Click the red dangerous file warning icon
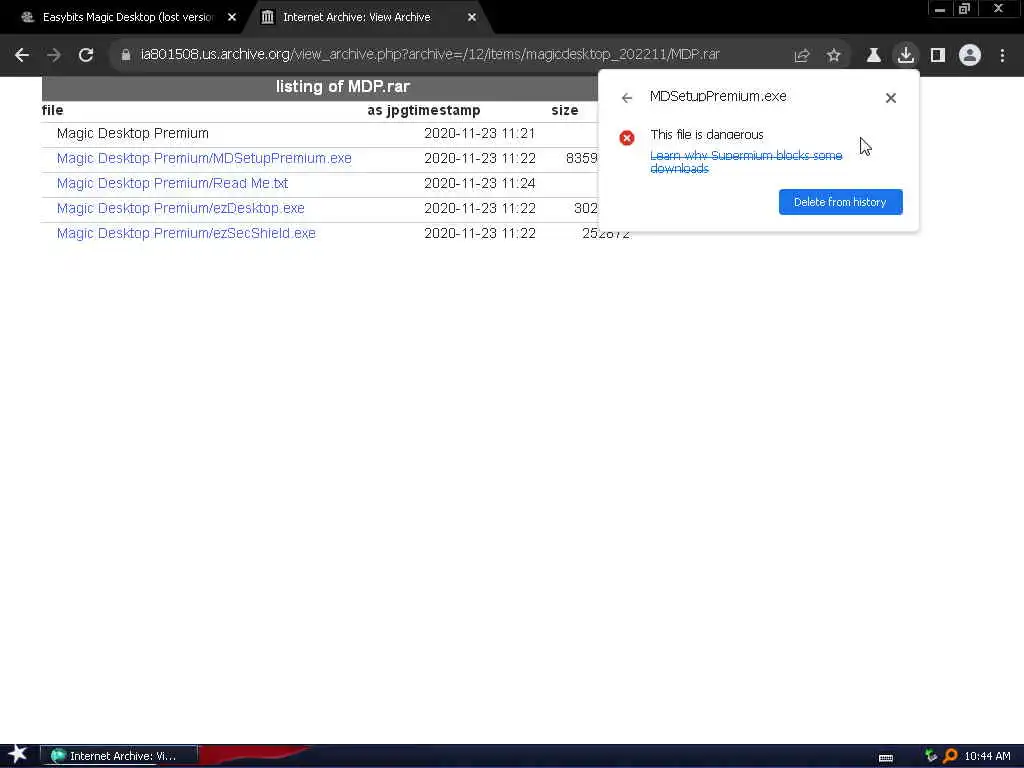This screenshot has height=768, width=1024. click(x=627, y=138)
